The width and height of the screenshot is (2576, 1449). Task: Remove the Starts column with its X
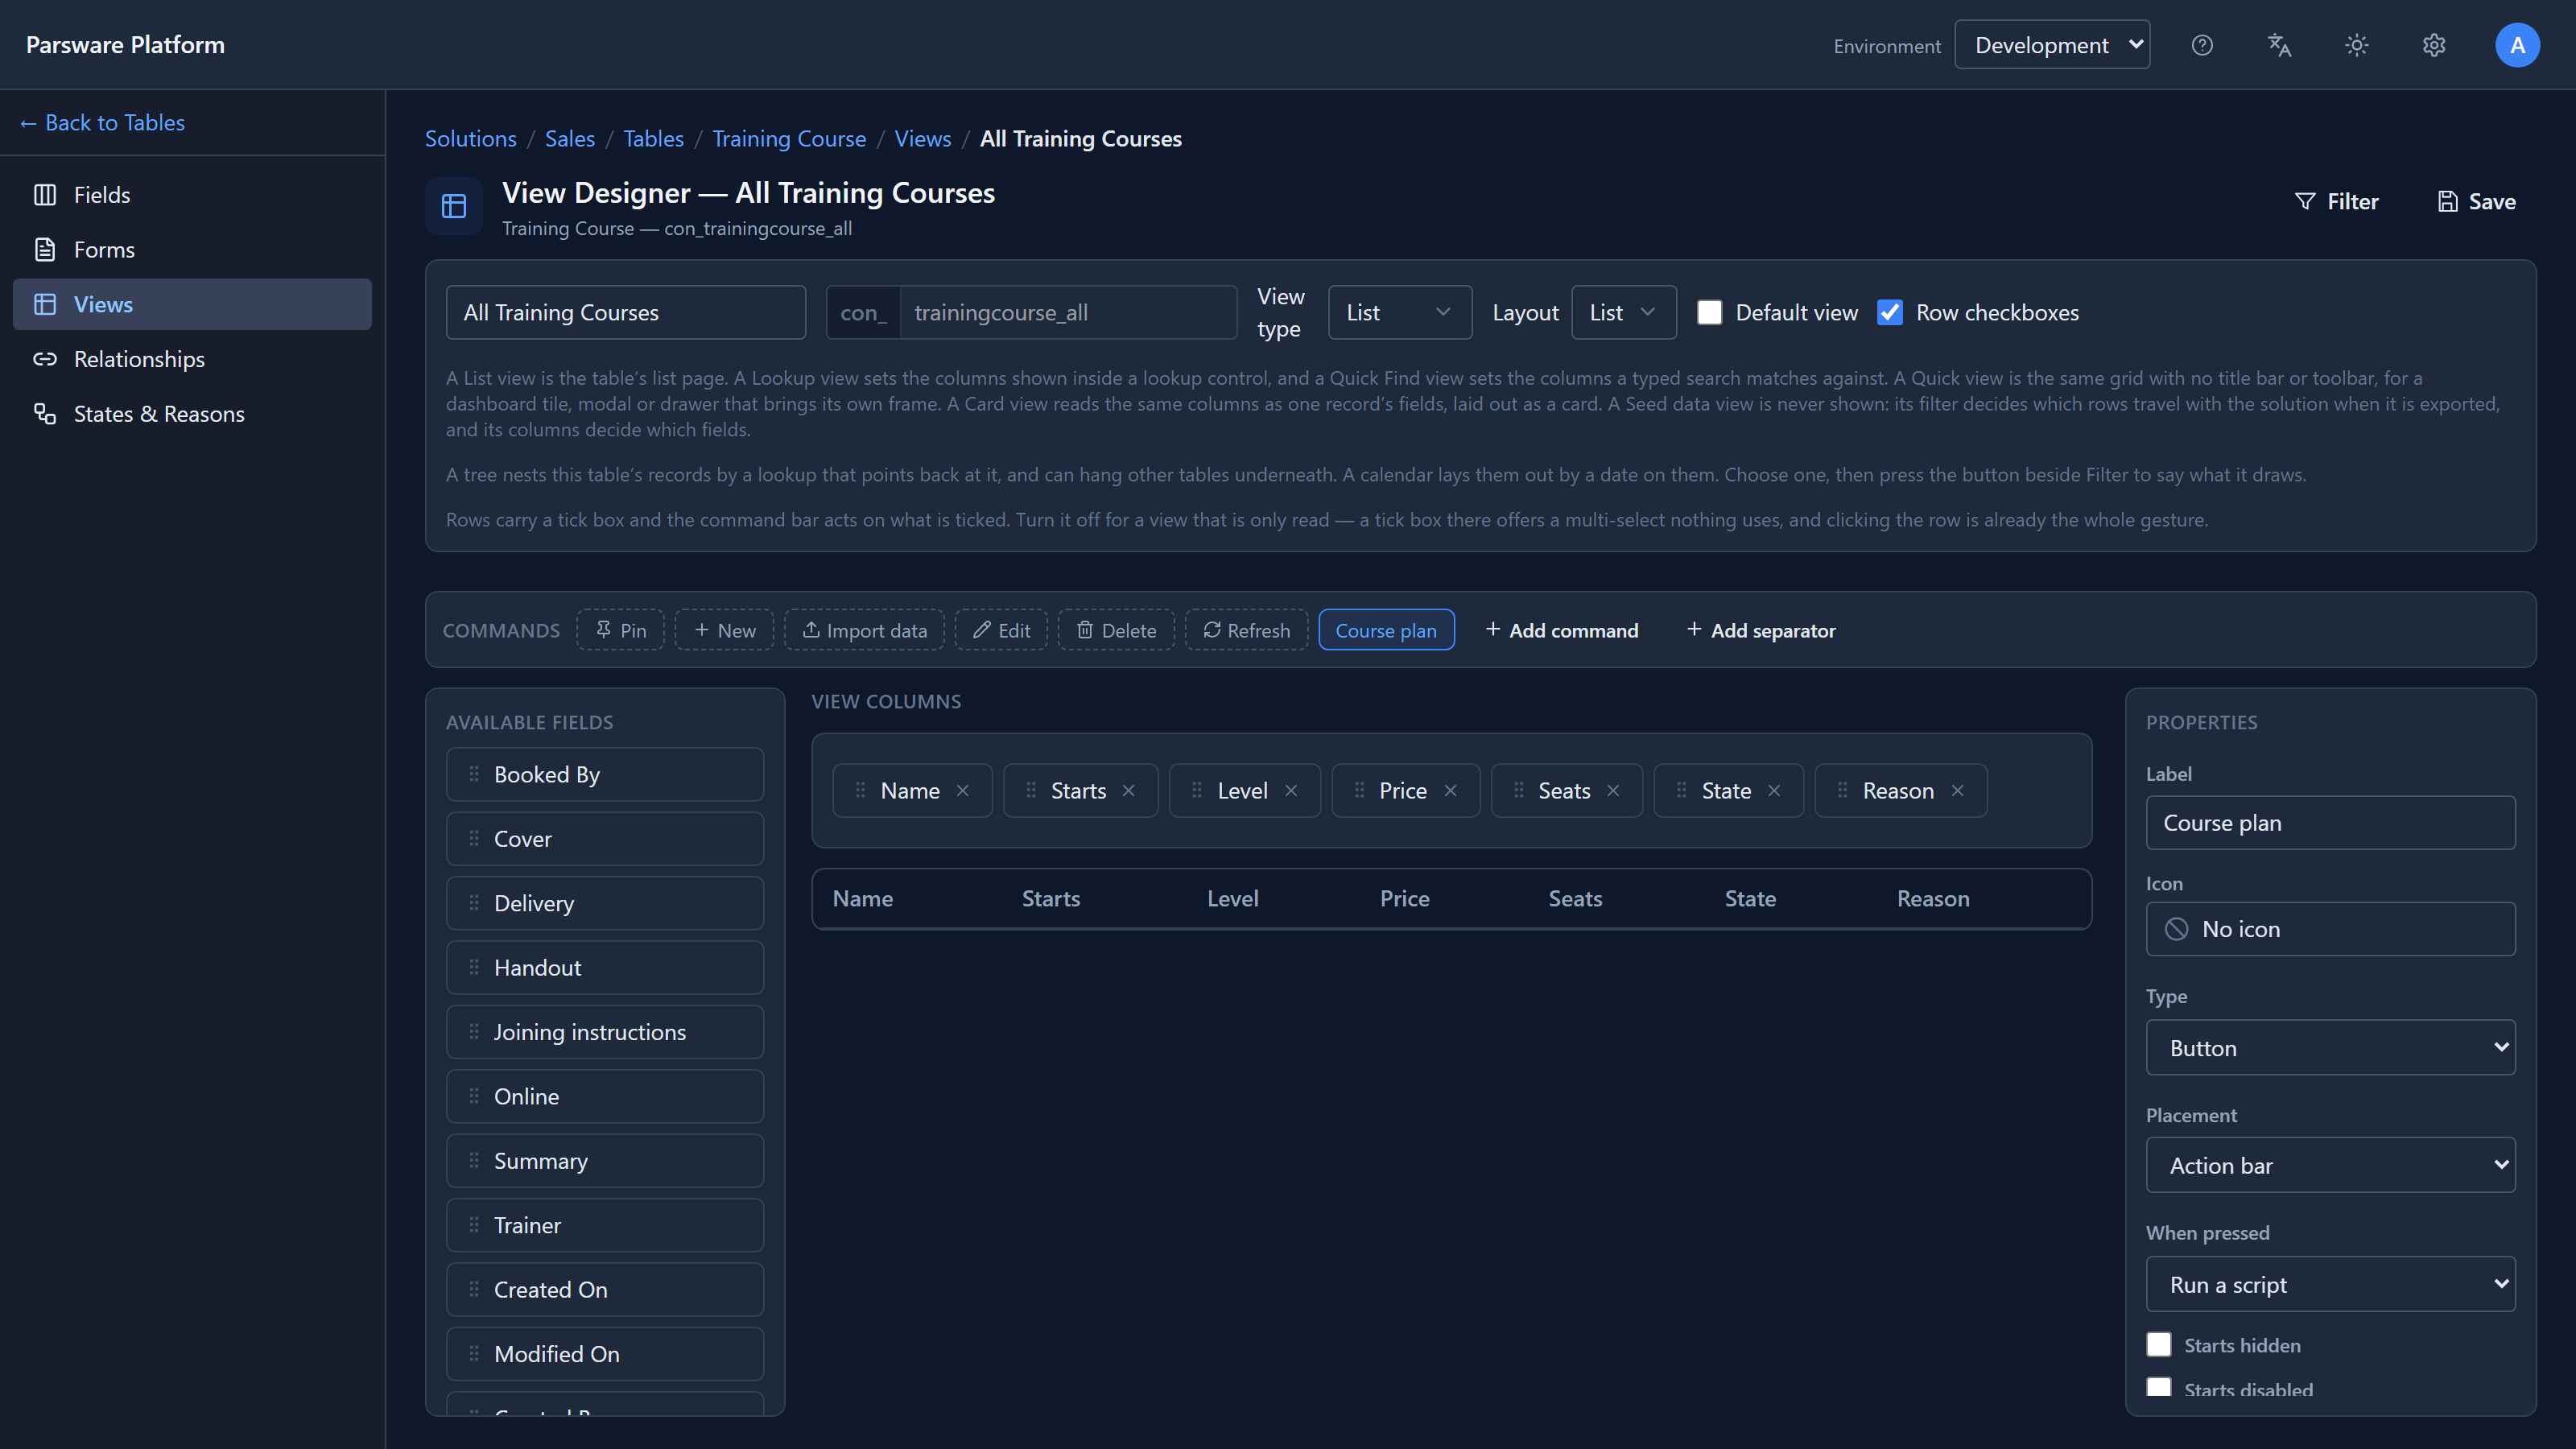[1128, 791]
